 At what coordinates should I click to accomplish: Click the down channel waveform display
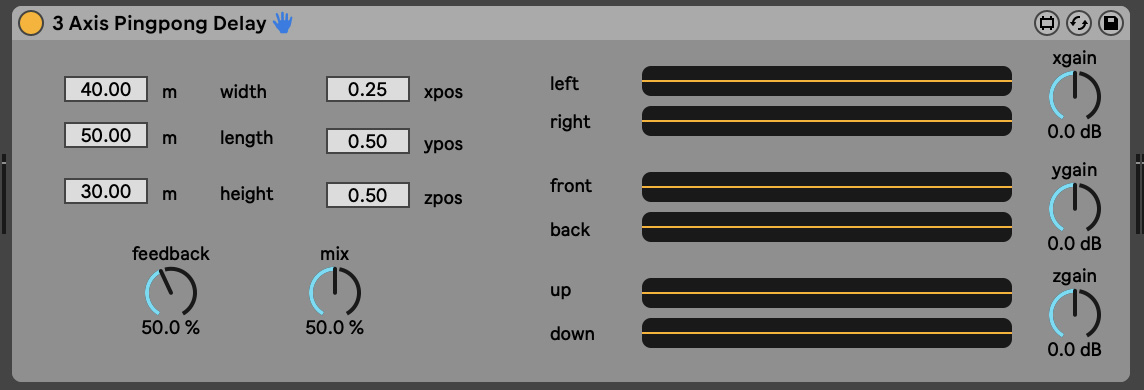point(827,333)
